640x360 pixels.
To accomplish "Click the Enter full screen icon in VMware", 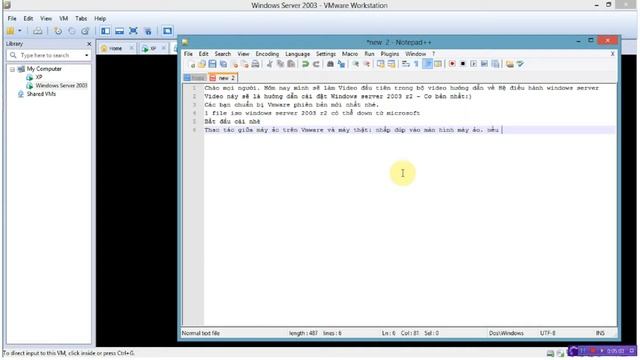I will point(133,31).
